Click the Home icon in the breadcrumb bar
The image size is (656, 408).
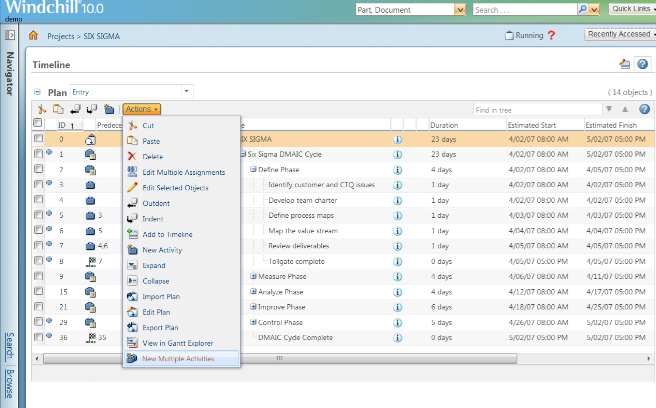point(33,35)
